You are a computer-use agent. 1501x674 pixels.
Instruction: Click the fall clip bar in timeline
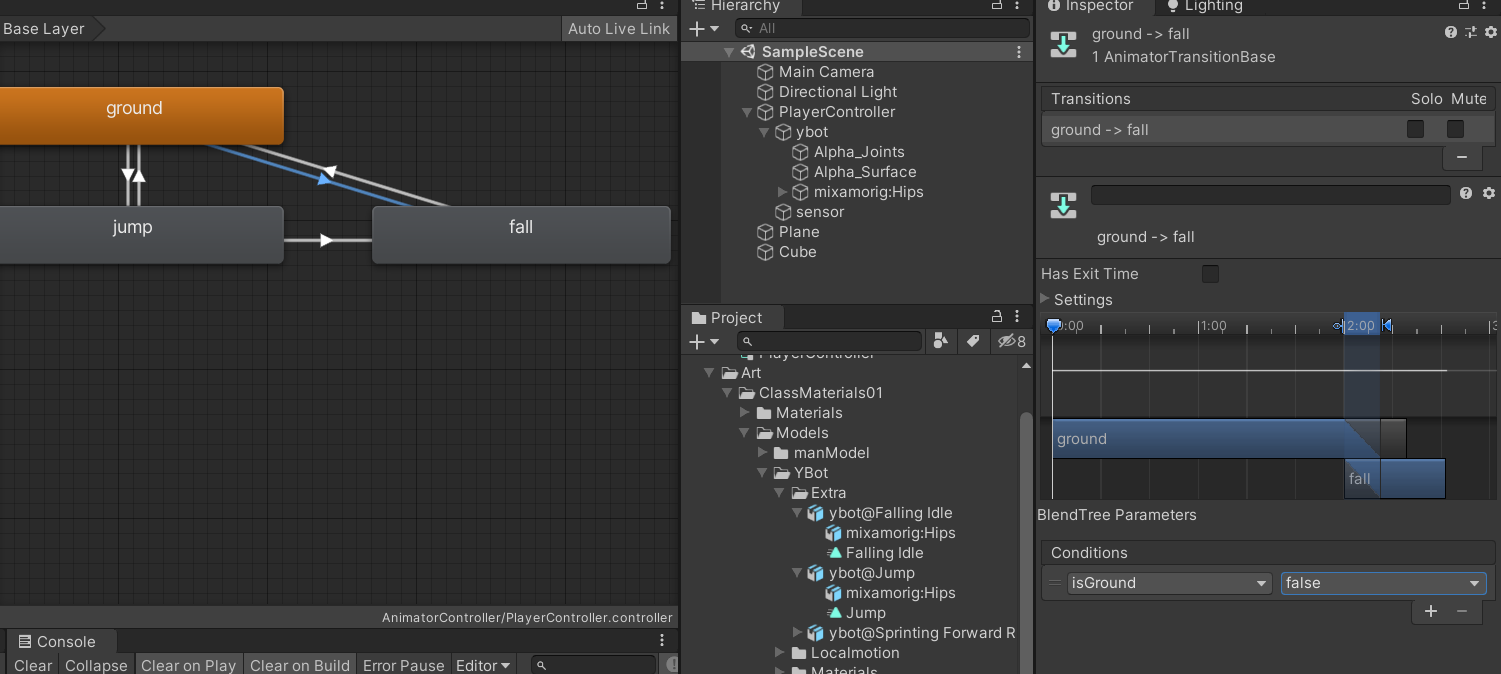(x=1395, y=478)
